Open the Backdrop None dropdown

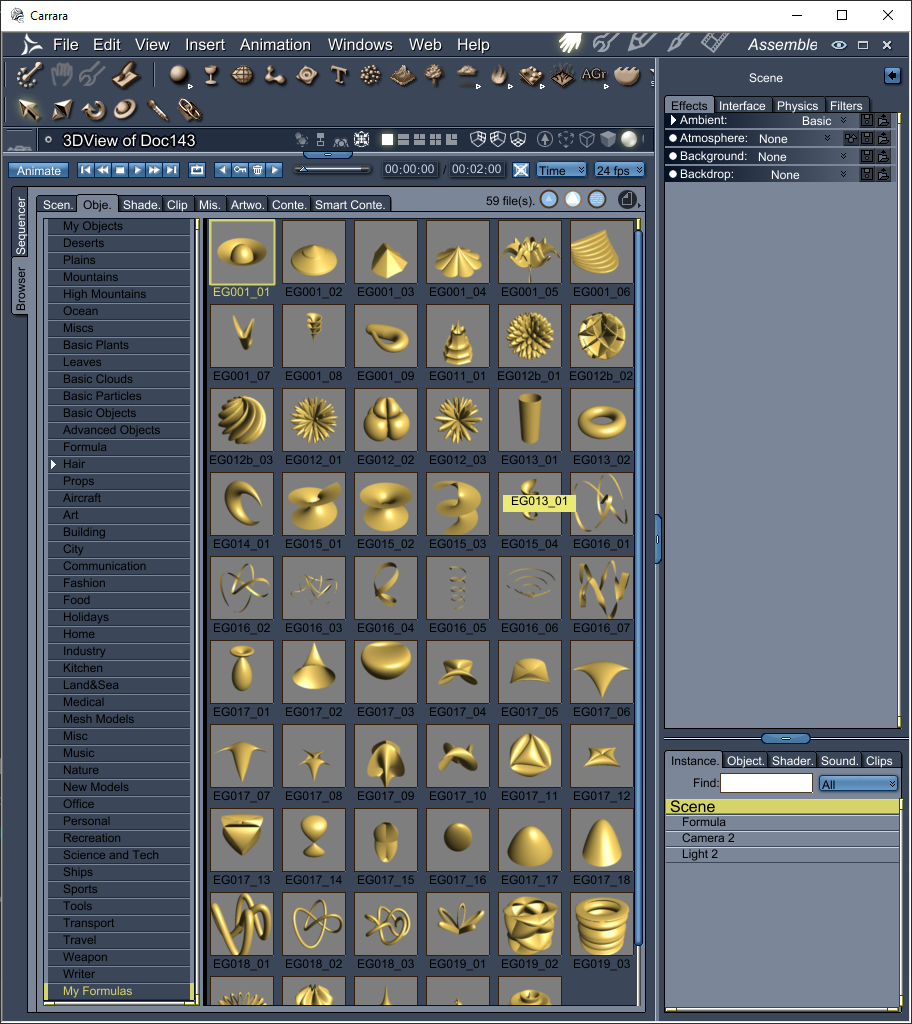point(808,174)
